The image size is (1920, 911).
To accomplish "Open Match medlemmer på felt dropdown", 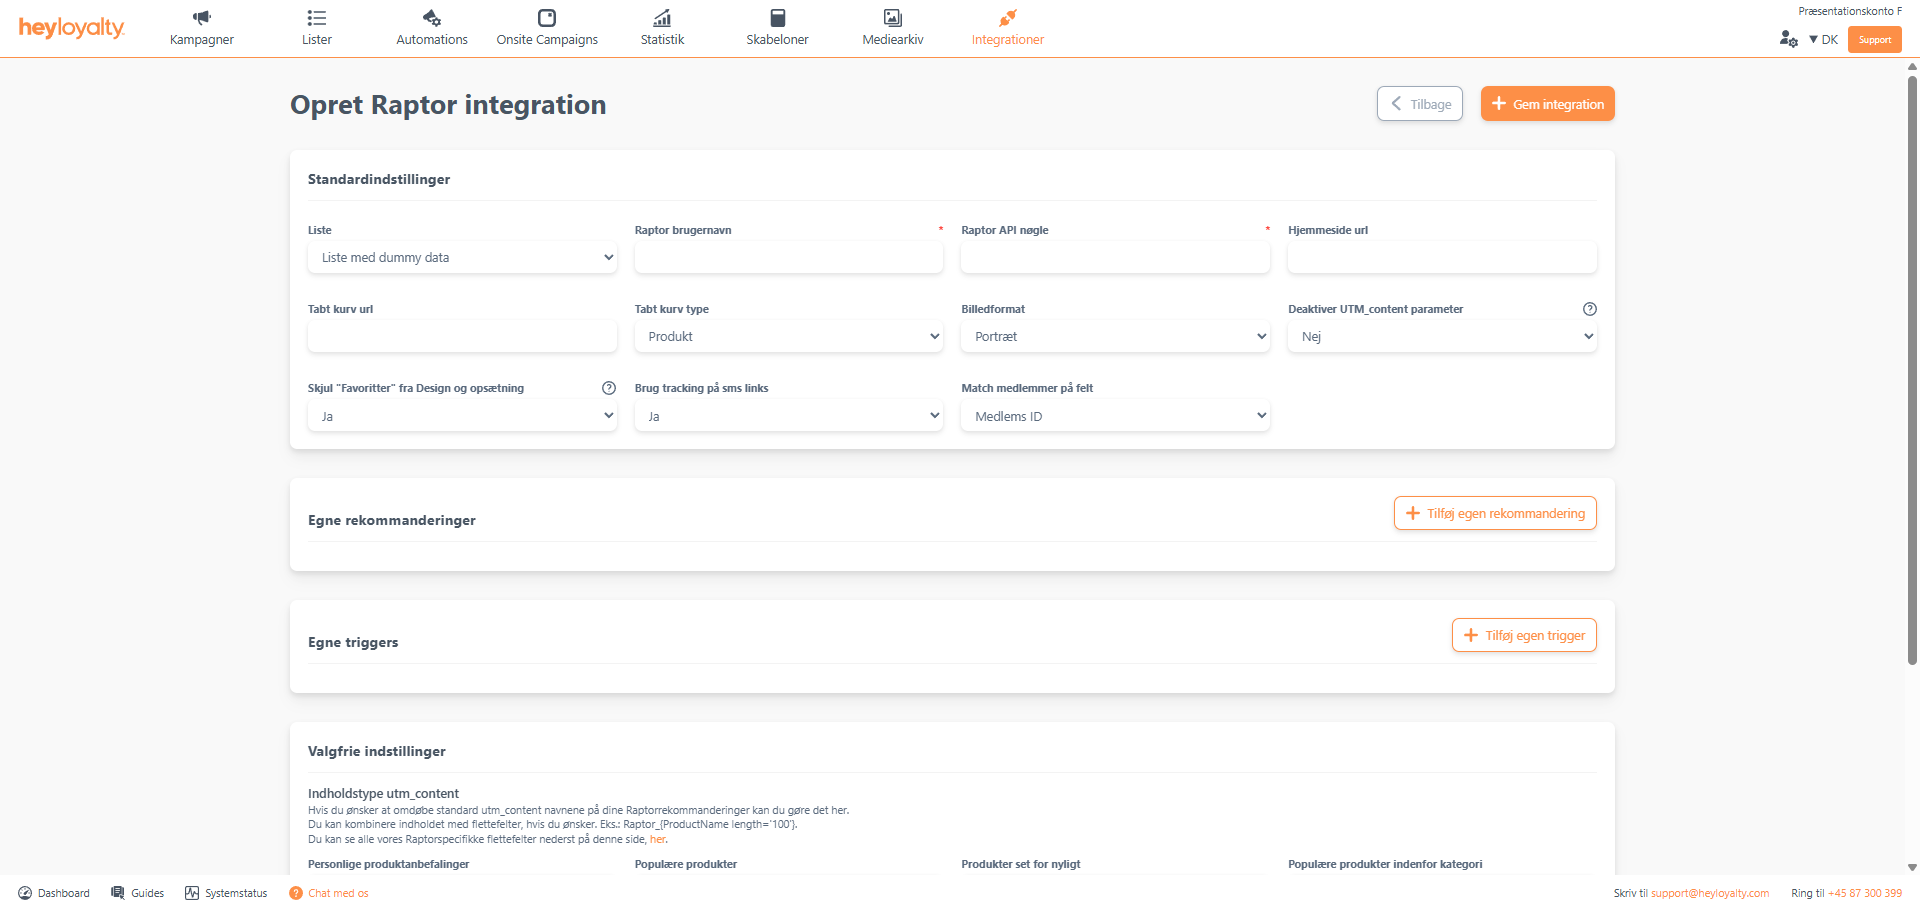I will [1115, 416].
